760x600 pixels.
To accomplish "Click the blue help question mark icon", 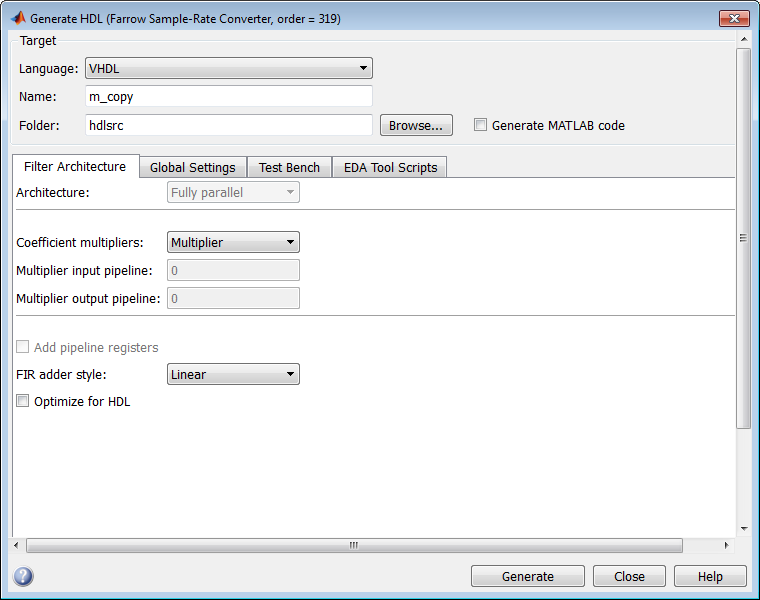I will pyautogui.click(x=23, y=576).
